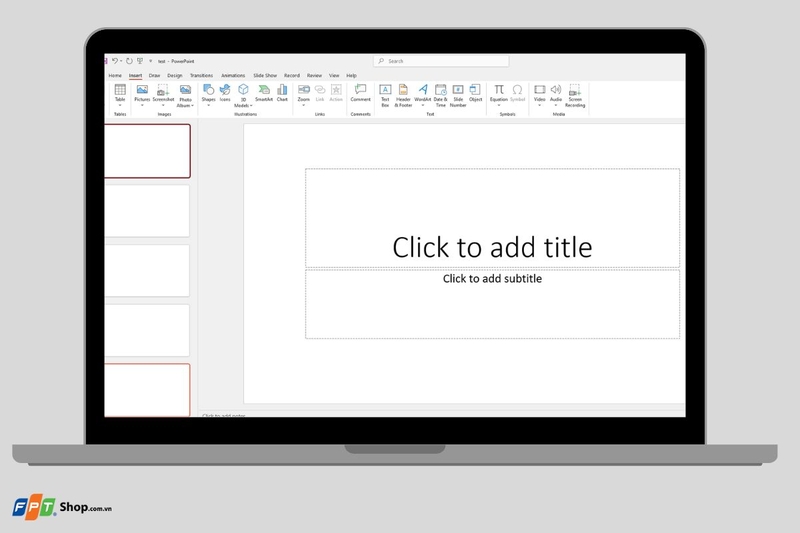Expand the Table dropdown arrow
The height and width of the screenshot is (533, 800).
click(x=120, y=106)
